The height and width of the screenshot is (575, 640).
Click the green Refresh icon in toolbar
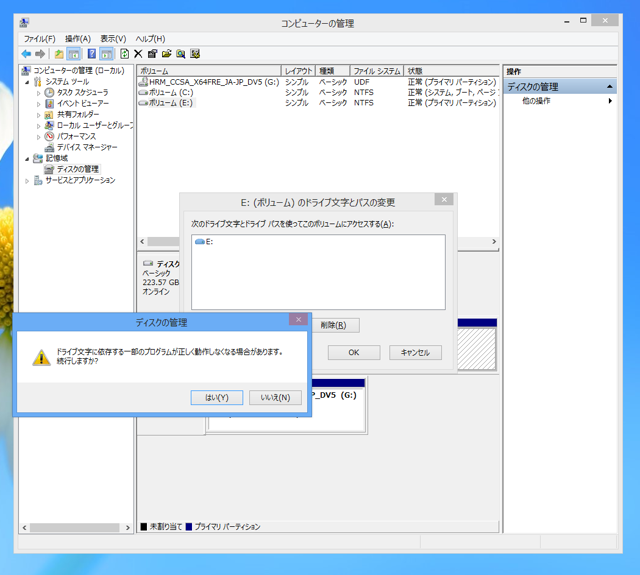click(x=124, y=54)
